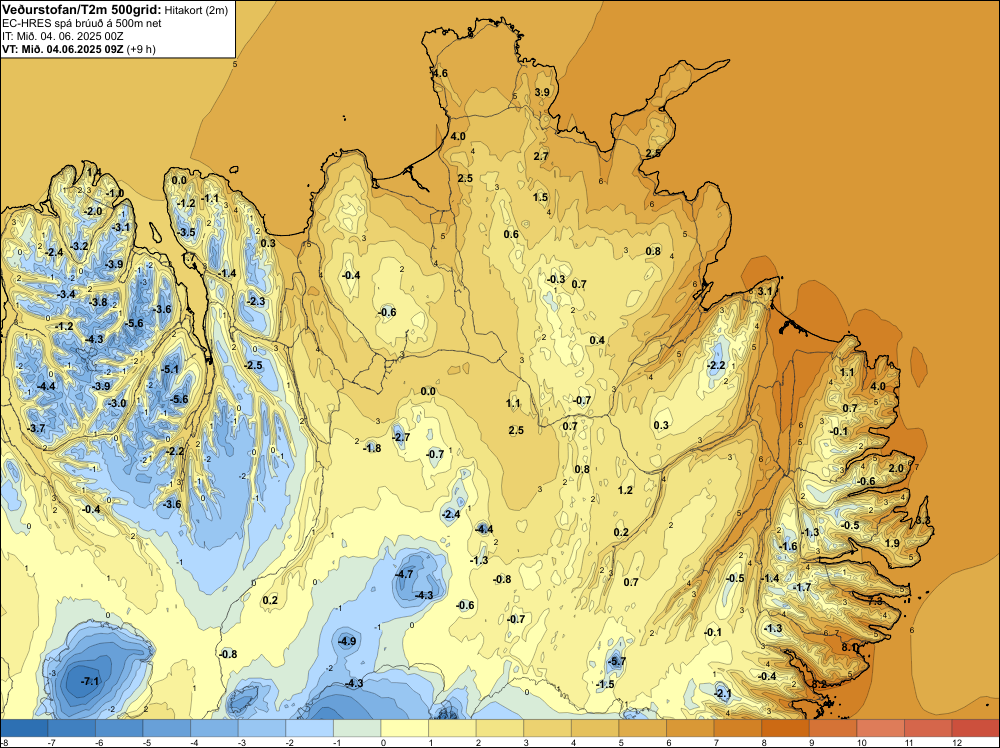Click the 1.9 temperature value
The width and height of the screenshot is (1000, 748).
893,543
